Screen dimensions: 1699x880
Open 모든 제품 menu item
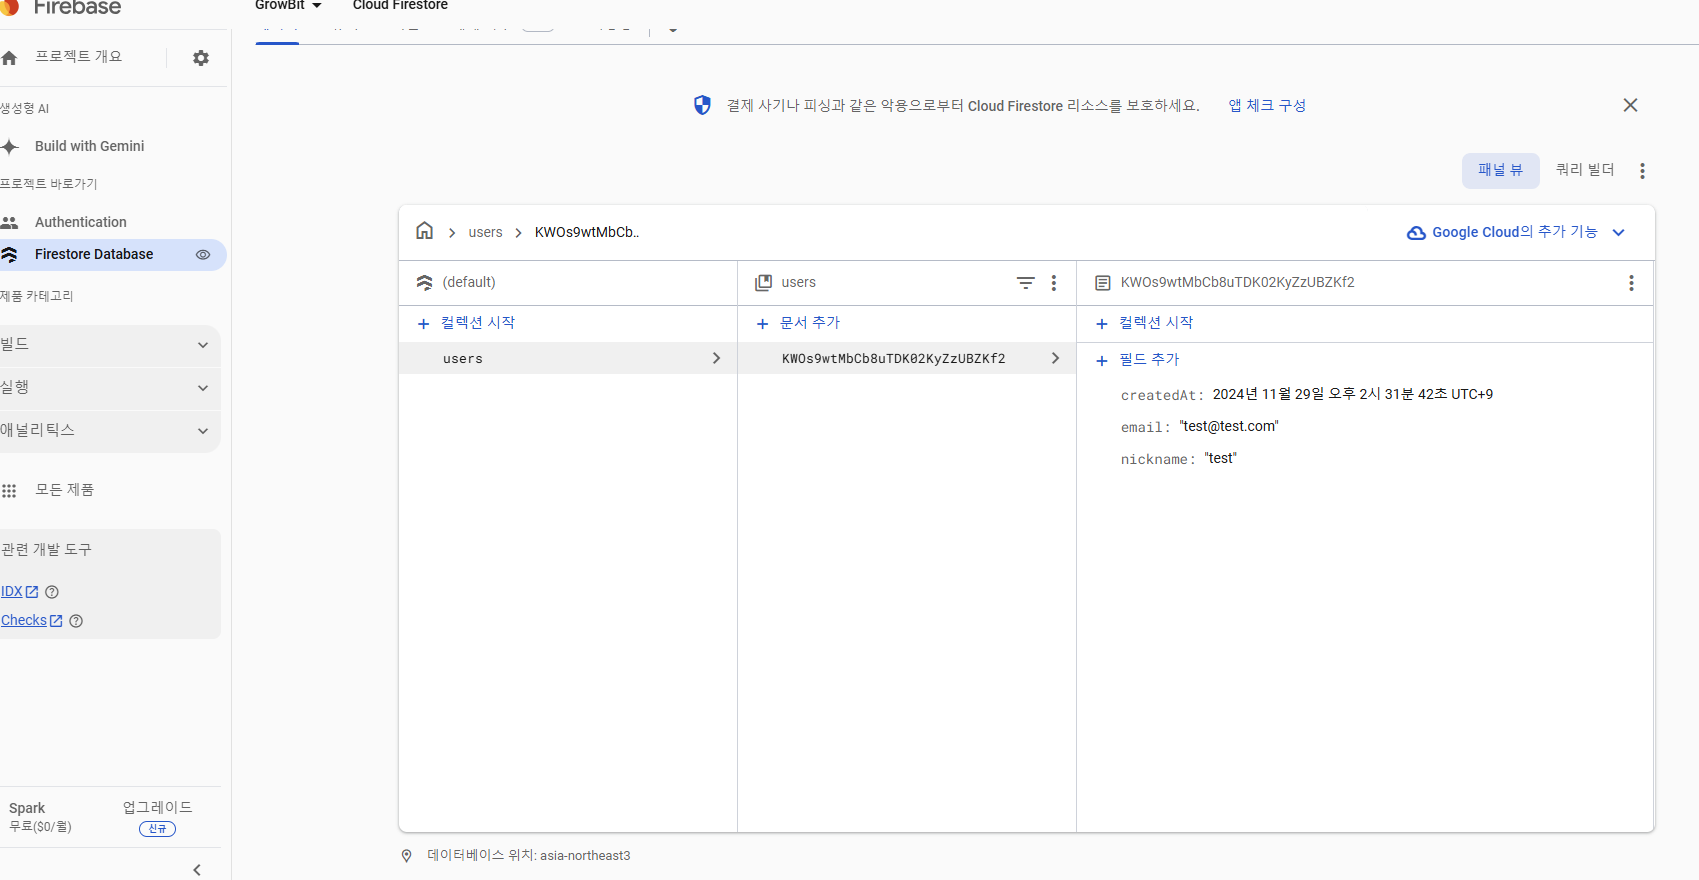pos(65,490)
